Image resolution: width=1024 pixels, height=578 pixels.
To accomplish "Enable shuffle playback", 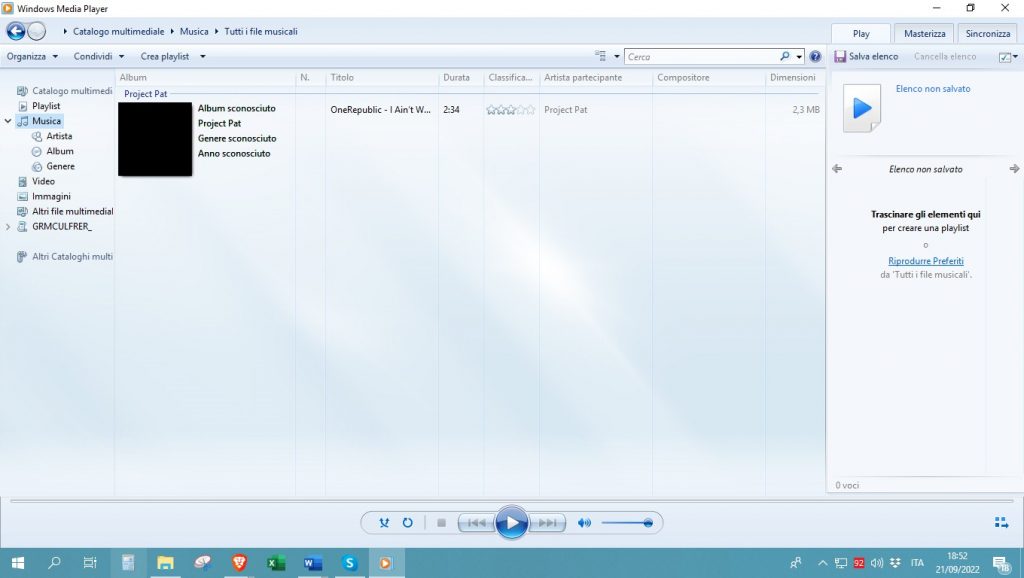I will [384, 522].
